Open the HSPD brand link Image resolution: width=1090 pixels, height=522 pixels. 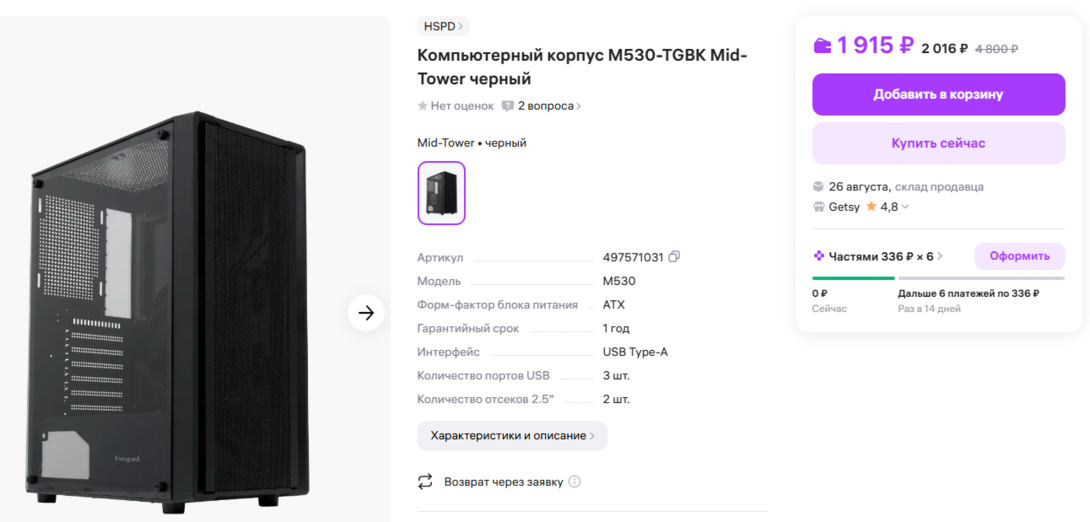tap(443, 26)
